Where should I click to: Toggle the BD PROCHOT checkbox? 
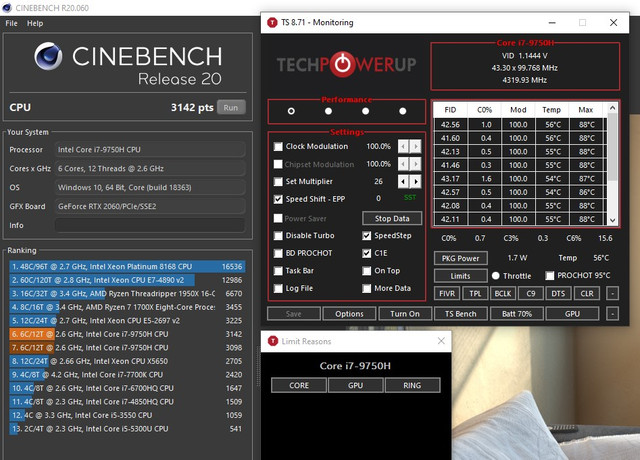(x=278, y=253)
